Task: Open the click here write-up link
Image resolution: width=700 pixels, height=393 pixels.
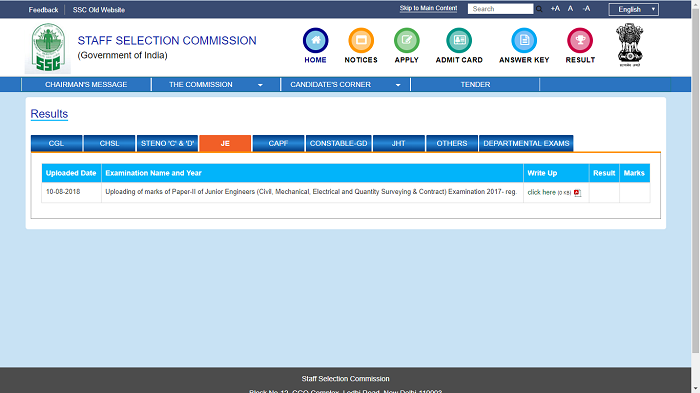Action: (x=542, y=192)
